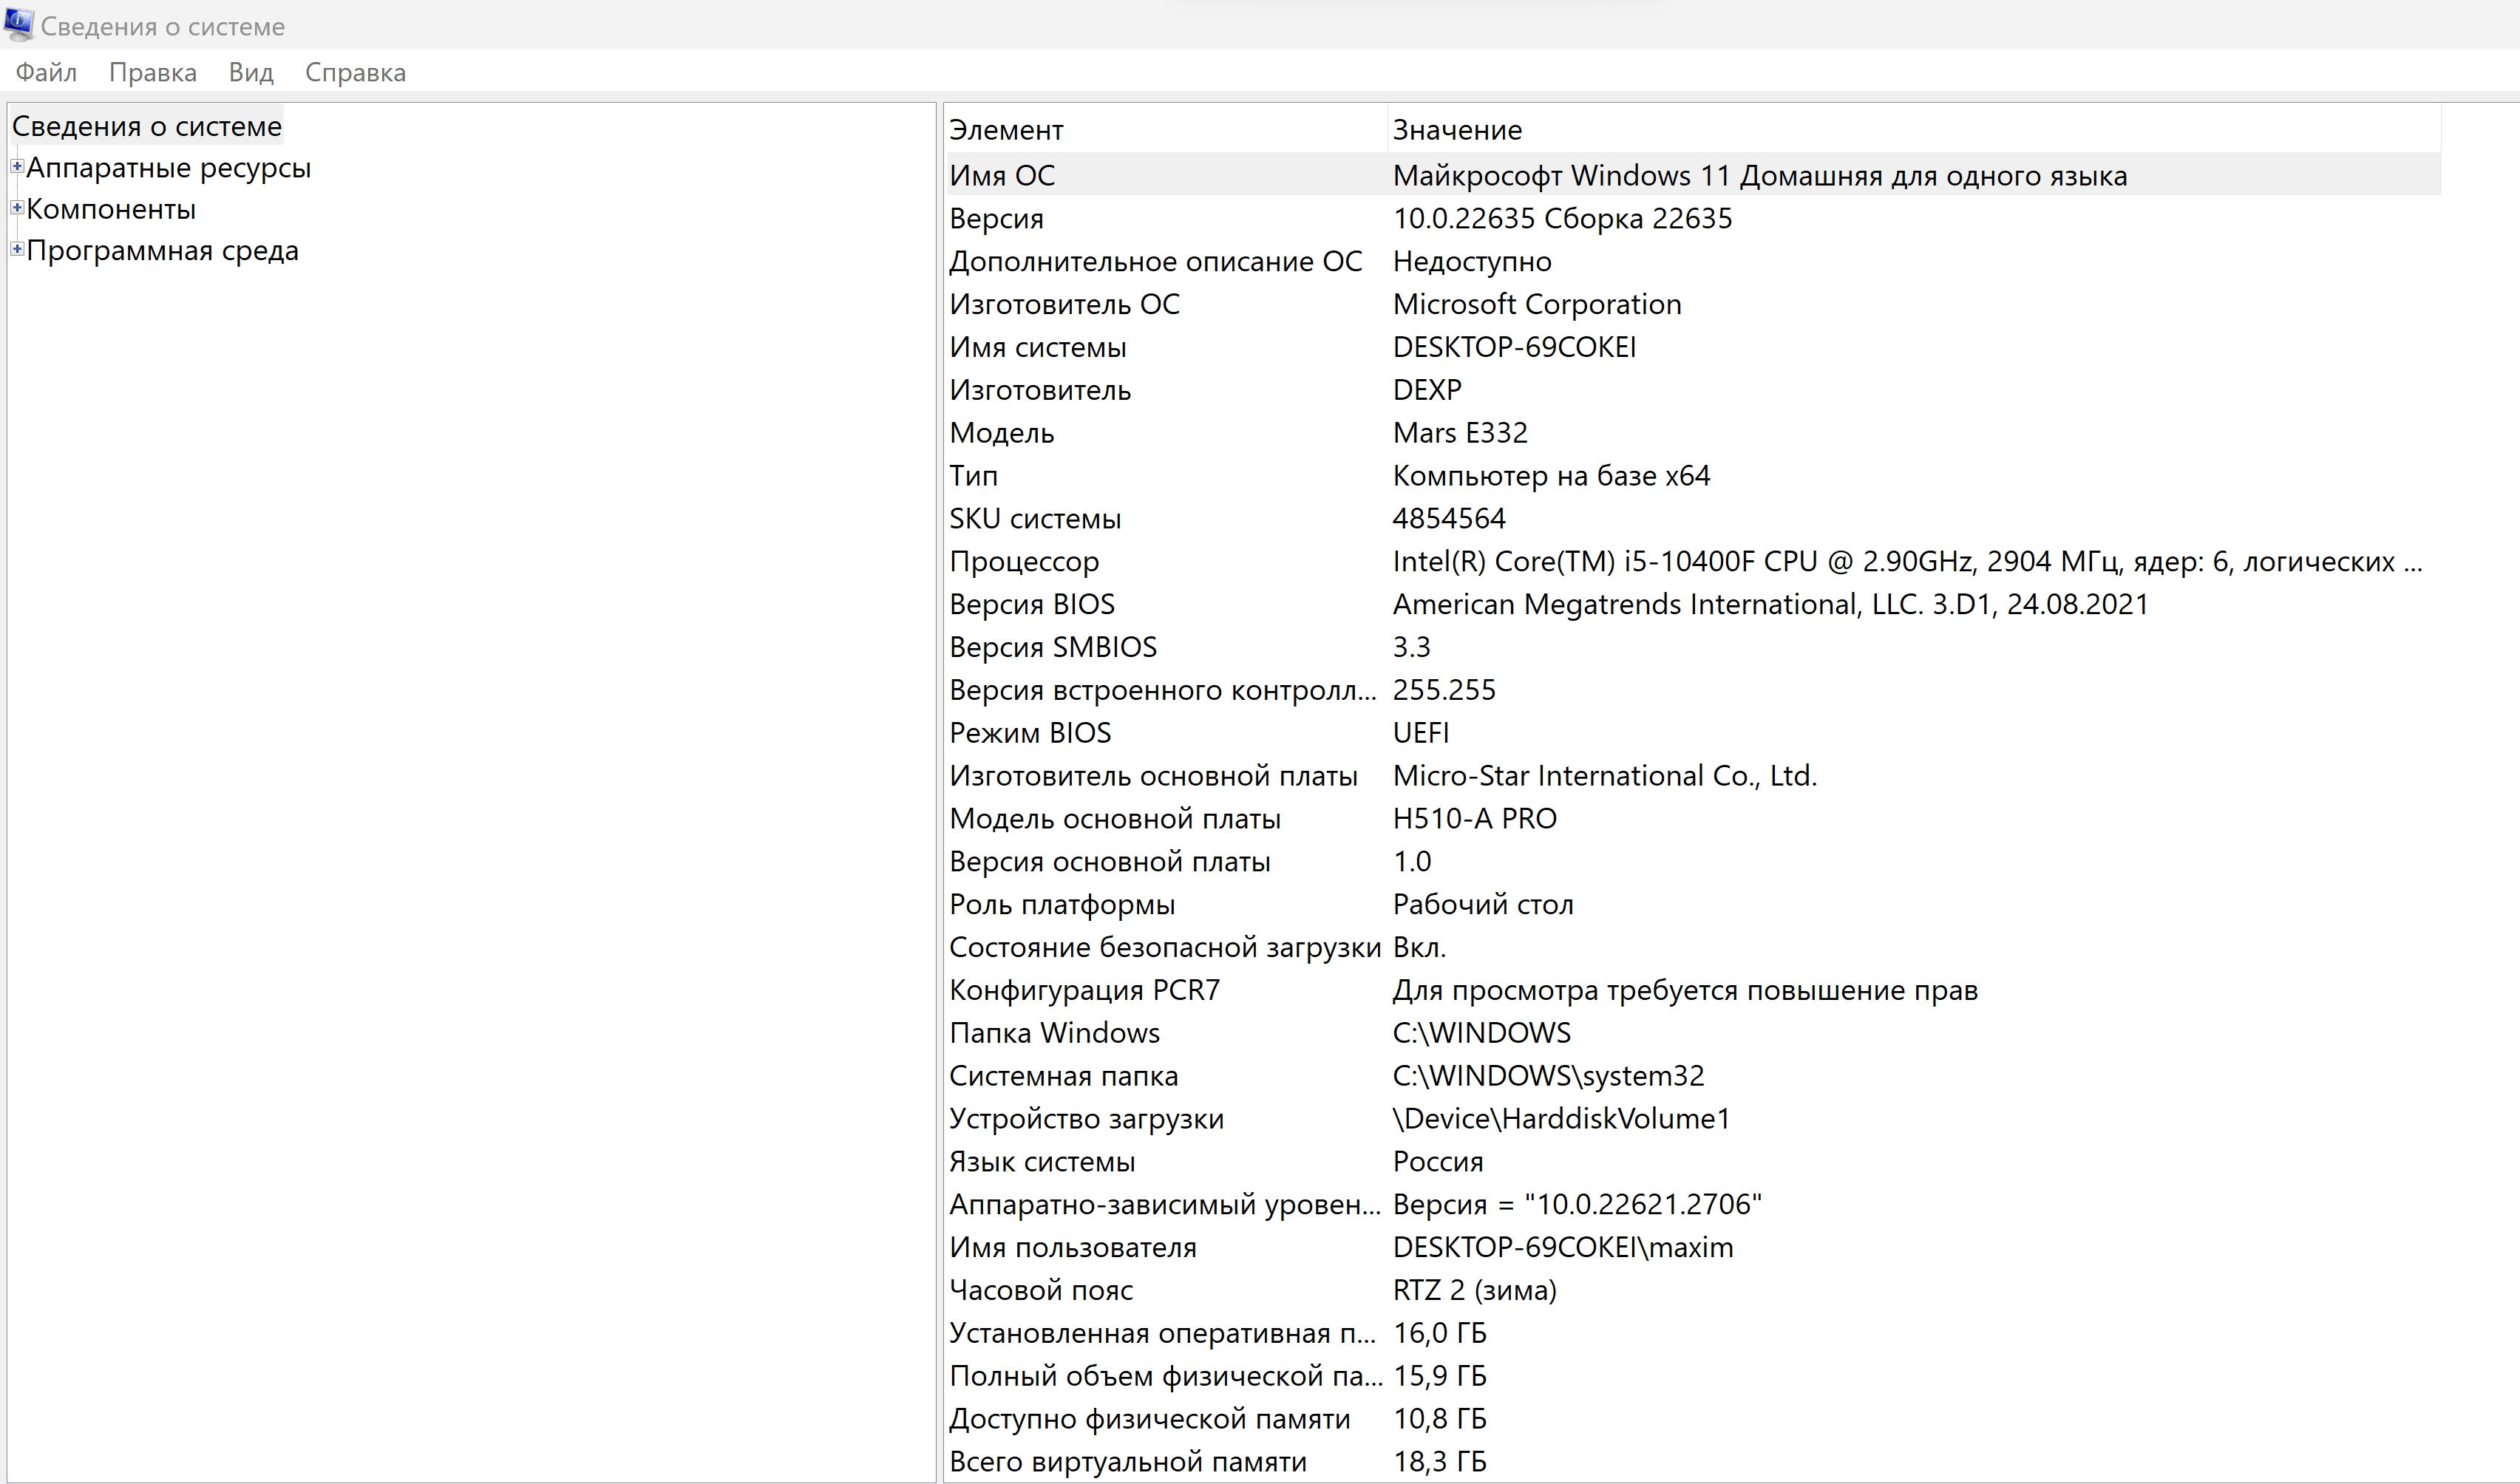Click value 10.0.22635 Сборка 22635
The image size is (2520, 1484).
(1562, 219)
